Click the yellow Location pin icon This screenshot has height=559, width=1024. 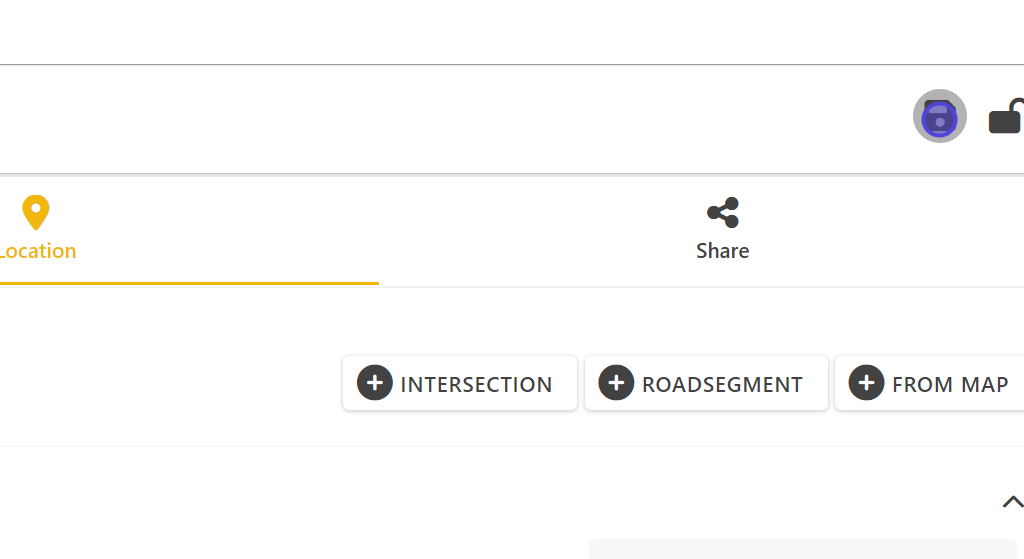pyautogui.click(x=36, y=213)
